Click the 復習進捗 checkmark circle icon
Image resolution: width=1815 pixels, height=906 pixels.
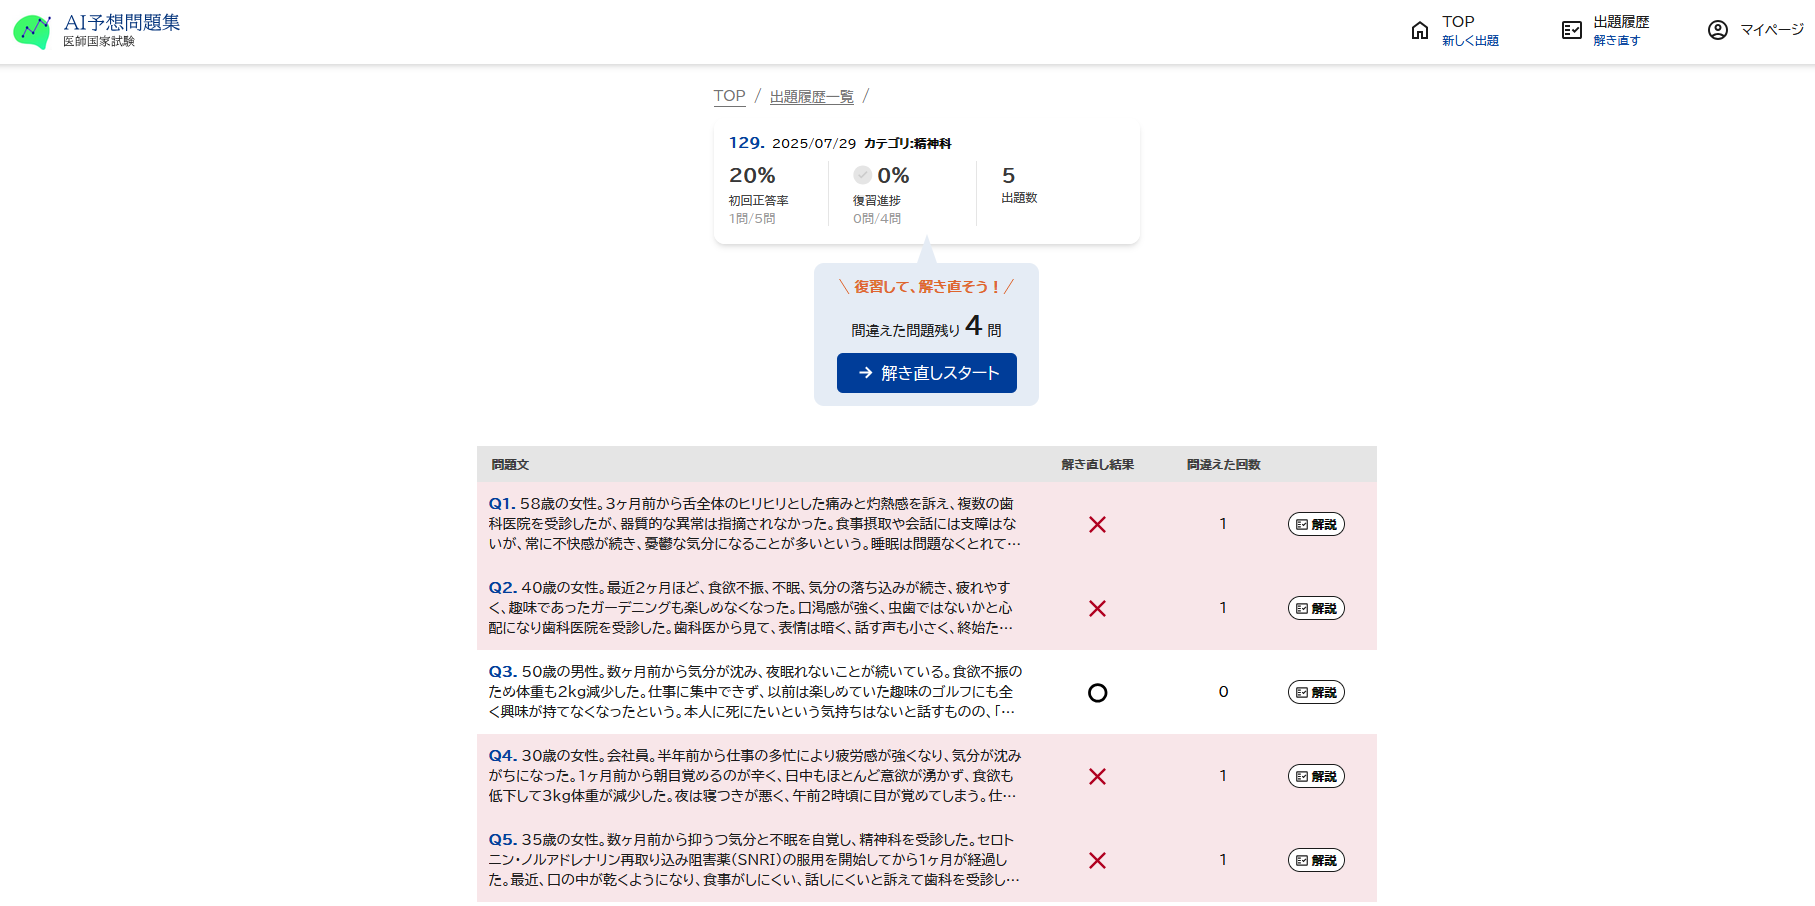863,175
